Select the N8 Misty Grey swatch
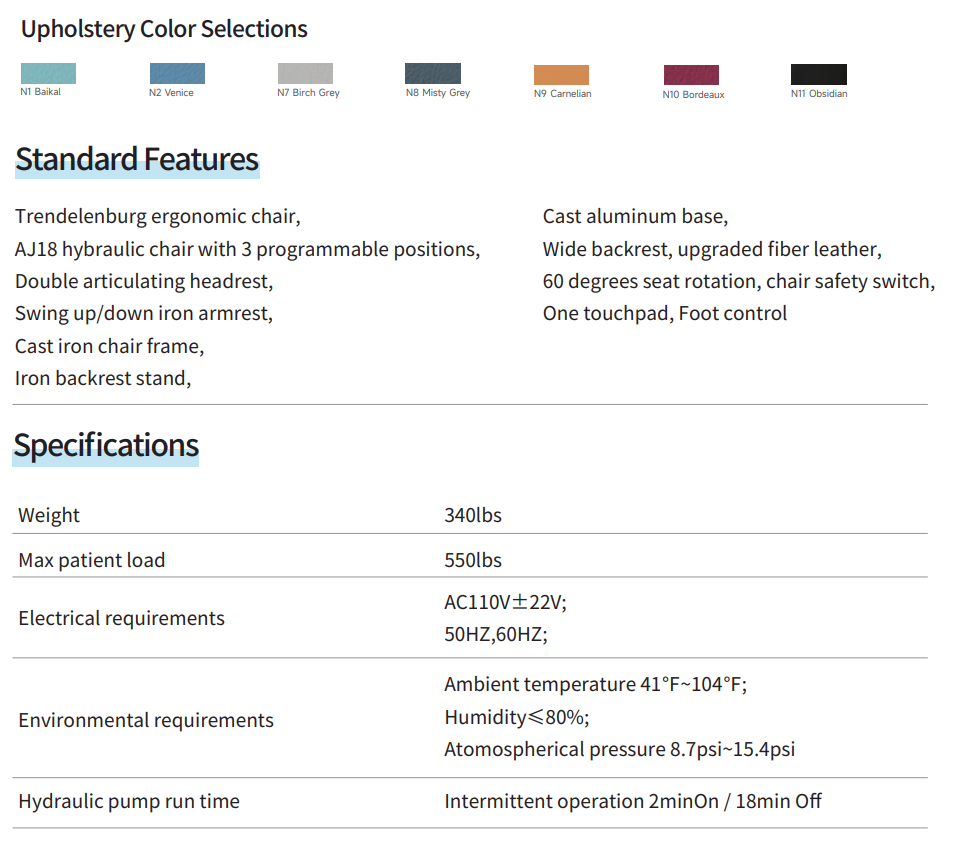Viewport: 964px width, 850px height. click(433, 74)
